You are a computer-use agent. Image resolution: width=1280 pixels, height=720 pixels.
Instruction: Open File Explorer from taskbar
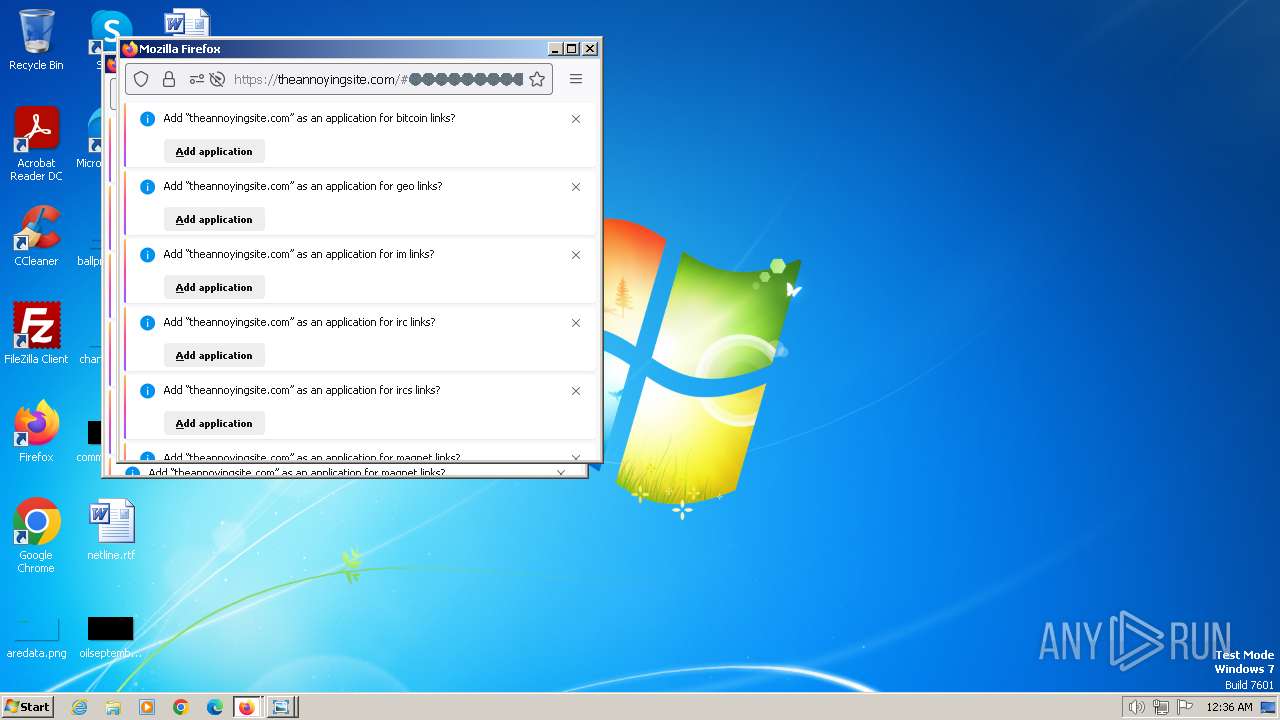click(x=113, y=707)
